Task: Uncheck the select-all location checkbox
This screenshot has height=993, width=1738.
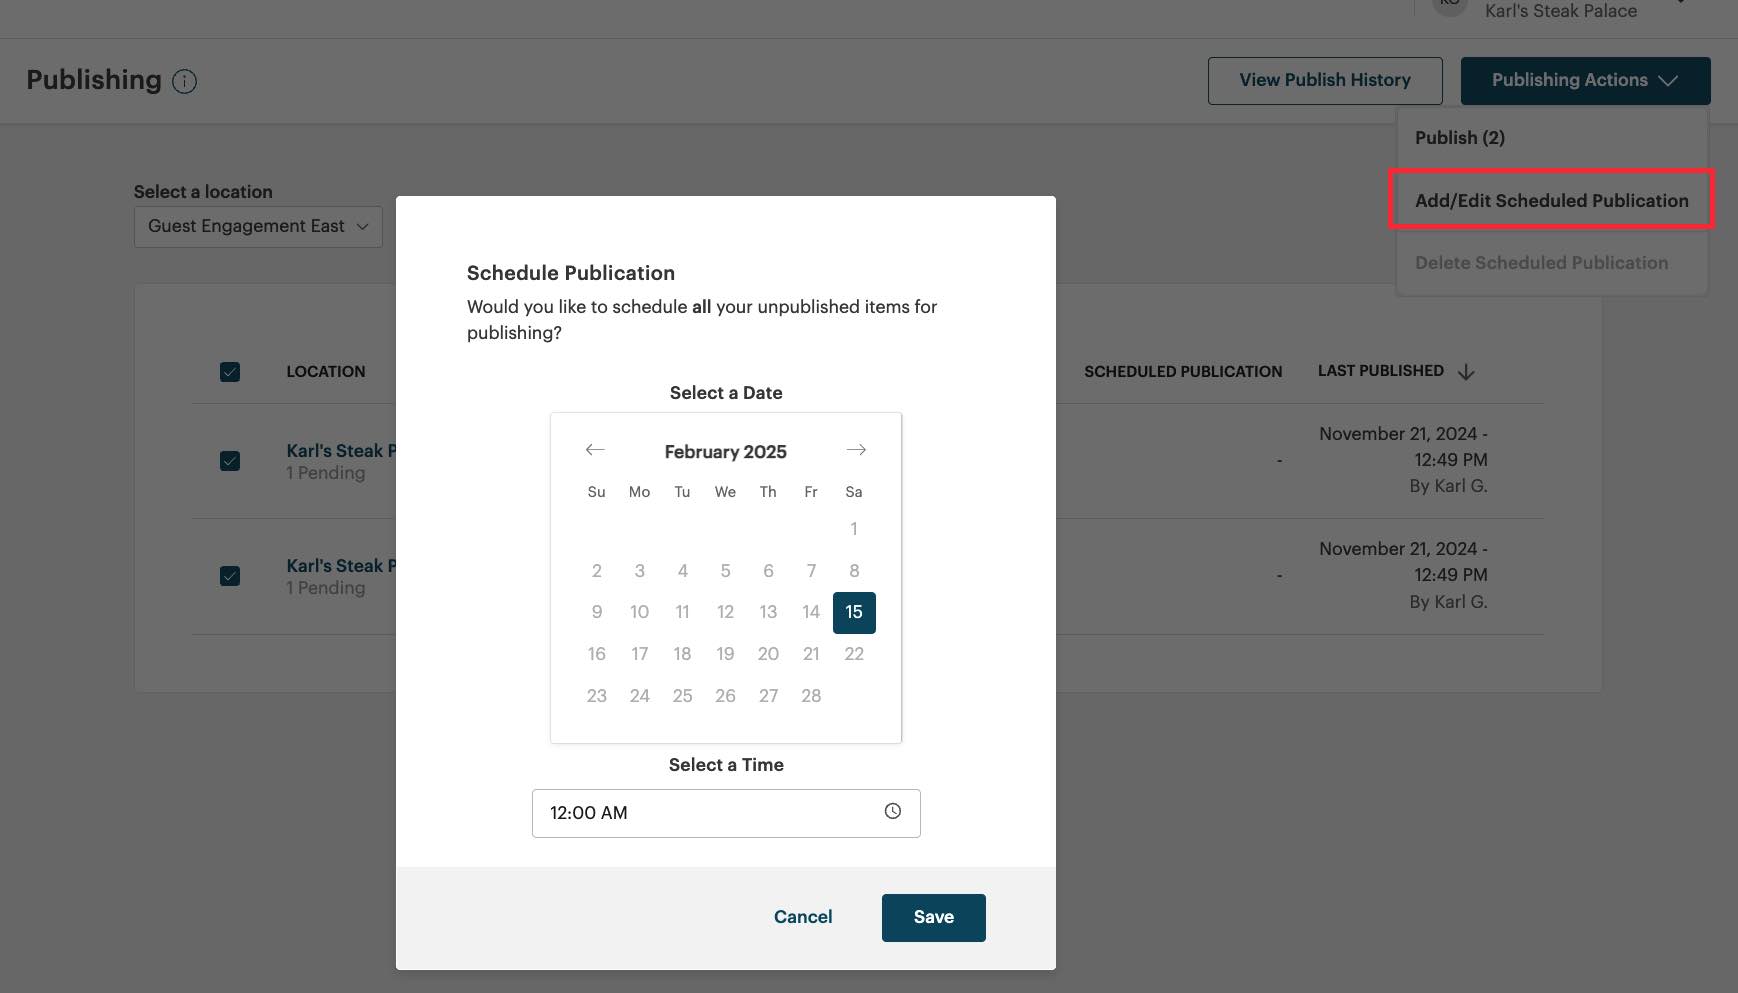Action: tap(229, 371)
